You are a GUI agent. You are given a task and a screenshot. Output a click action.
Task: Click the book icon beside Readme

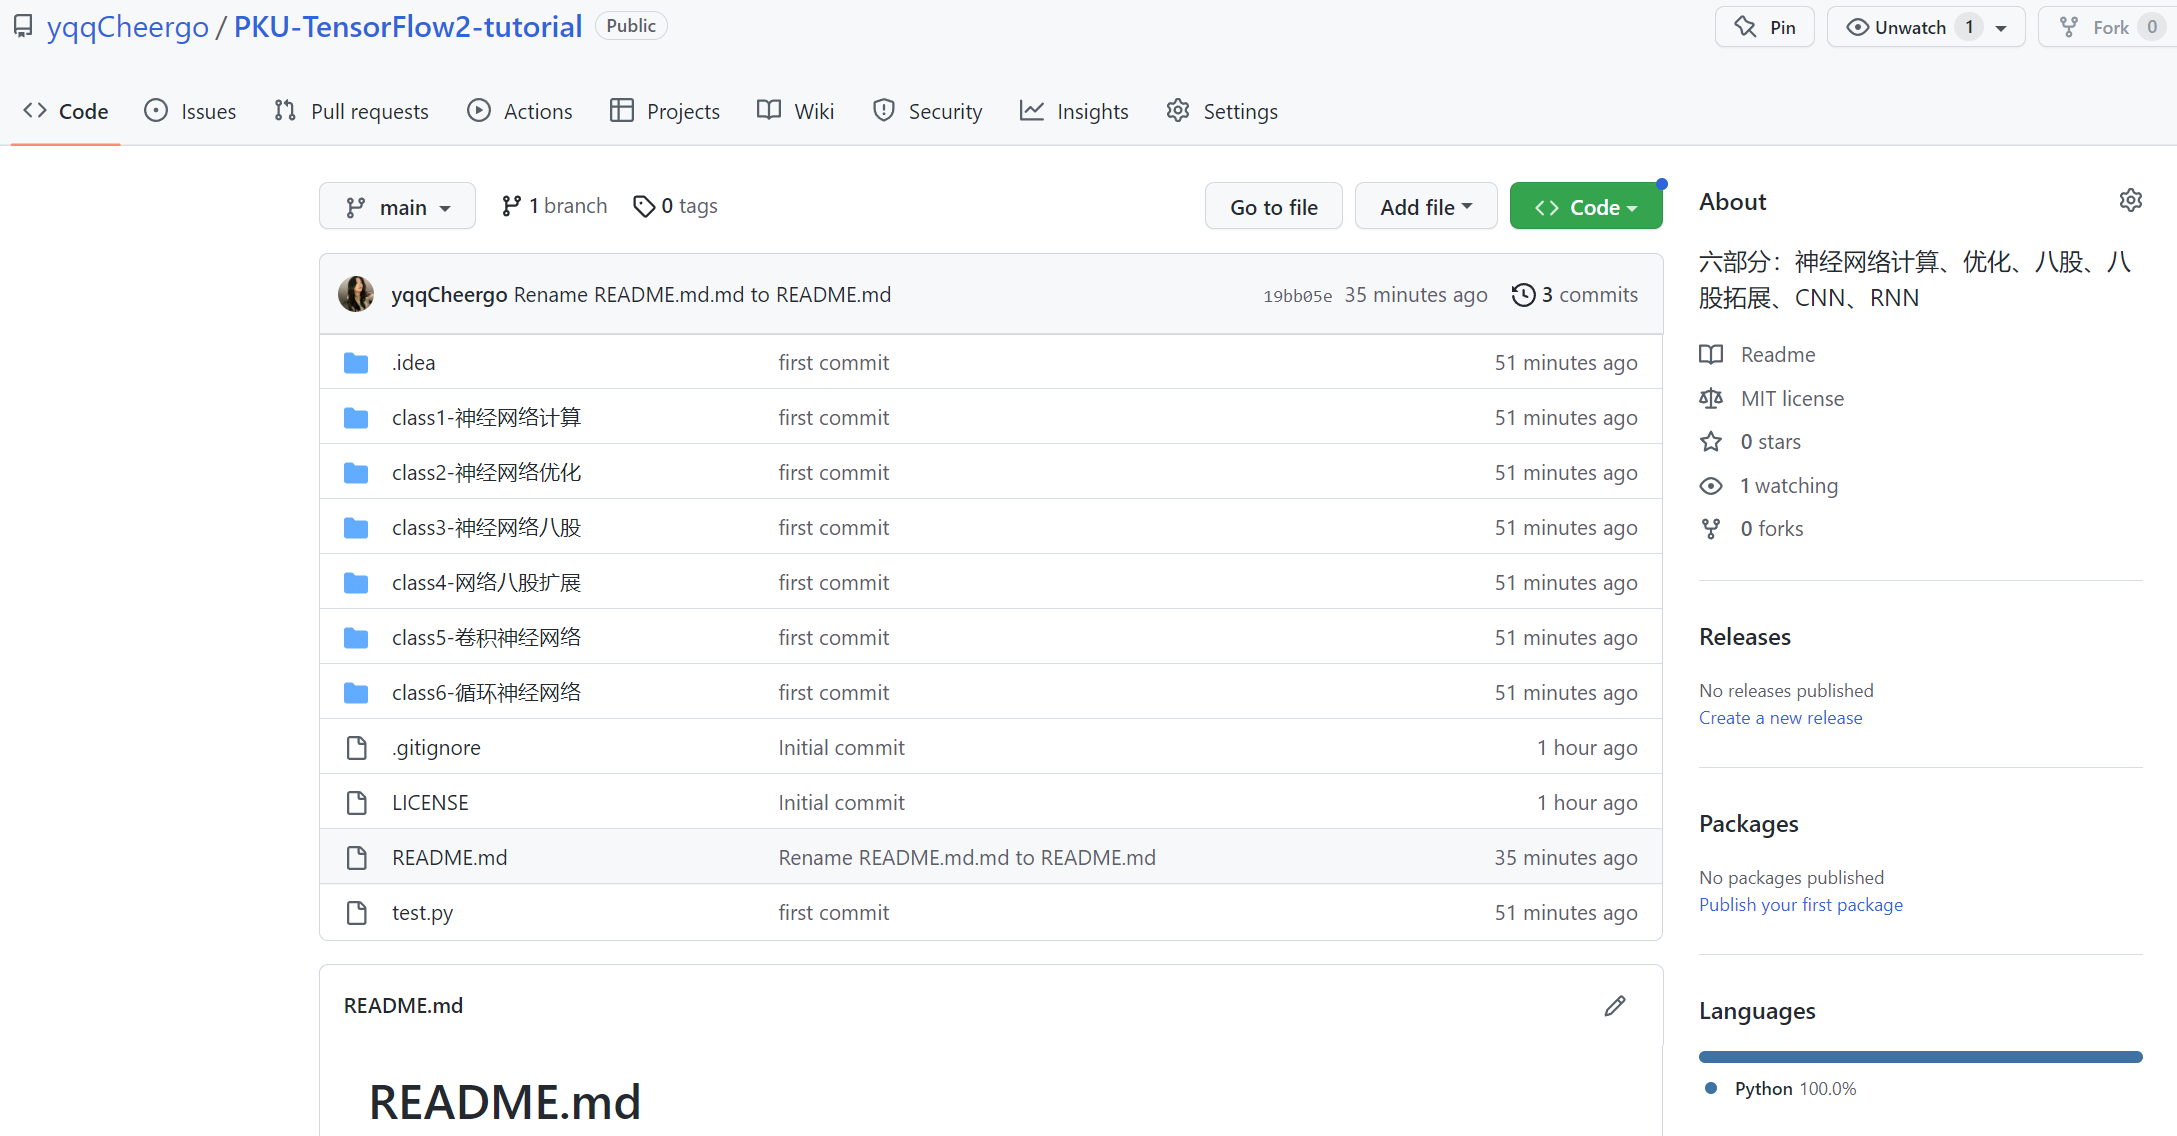click(1711, 355)
